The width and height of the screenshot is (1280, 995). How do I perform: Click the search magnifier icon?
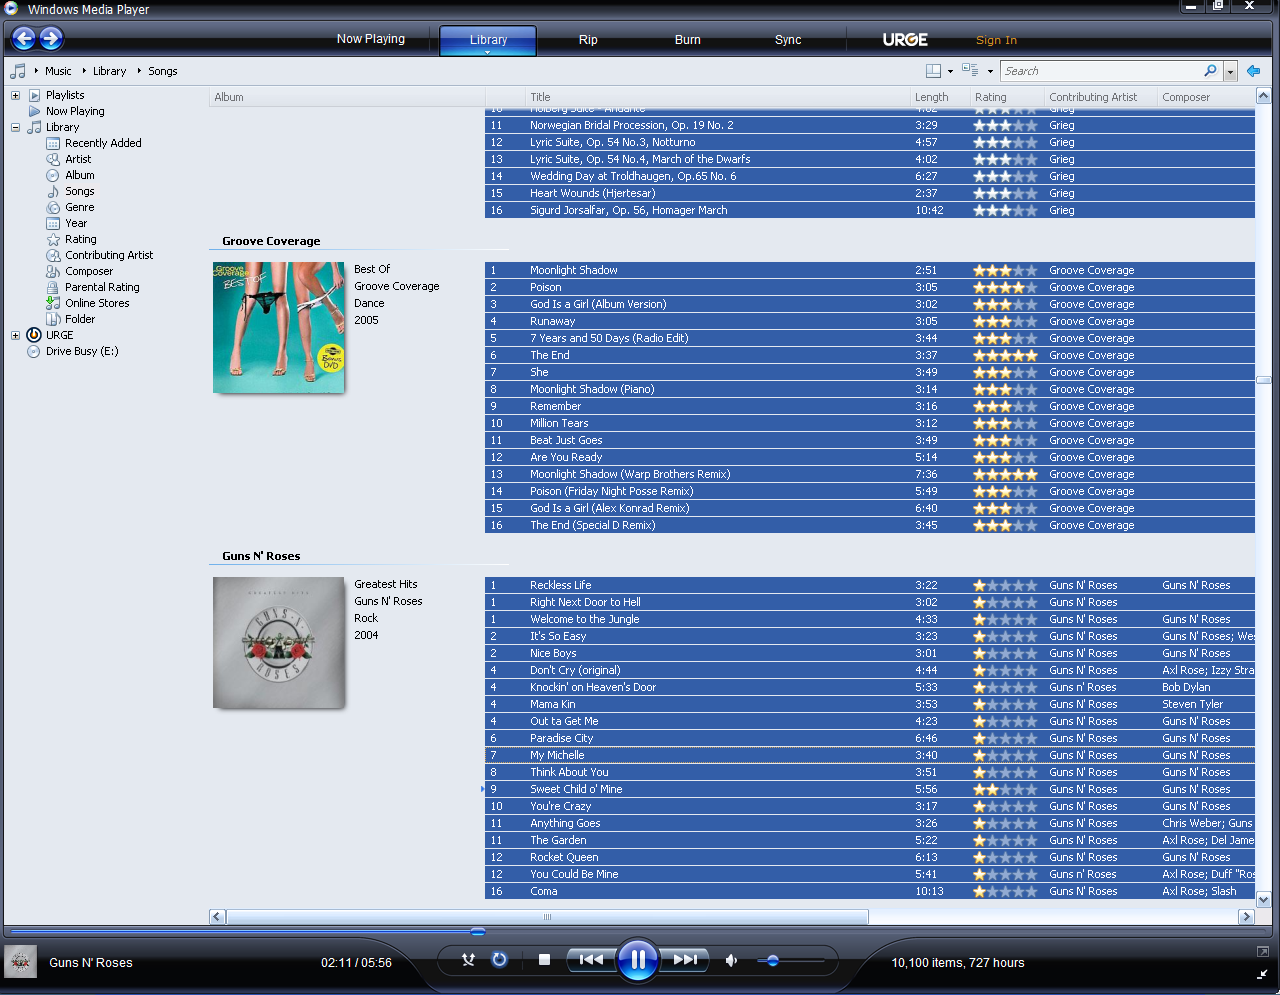(x=1210, y=71)
